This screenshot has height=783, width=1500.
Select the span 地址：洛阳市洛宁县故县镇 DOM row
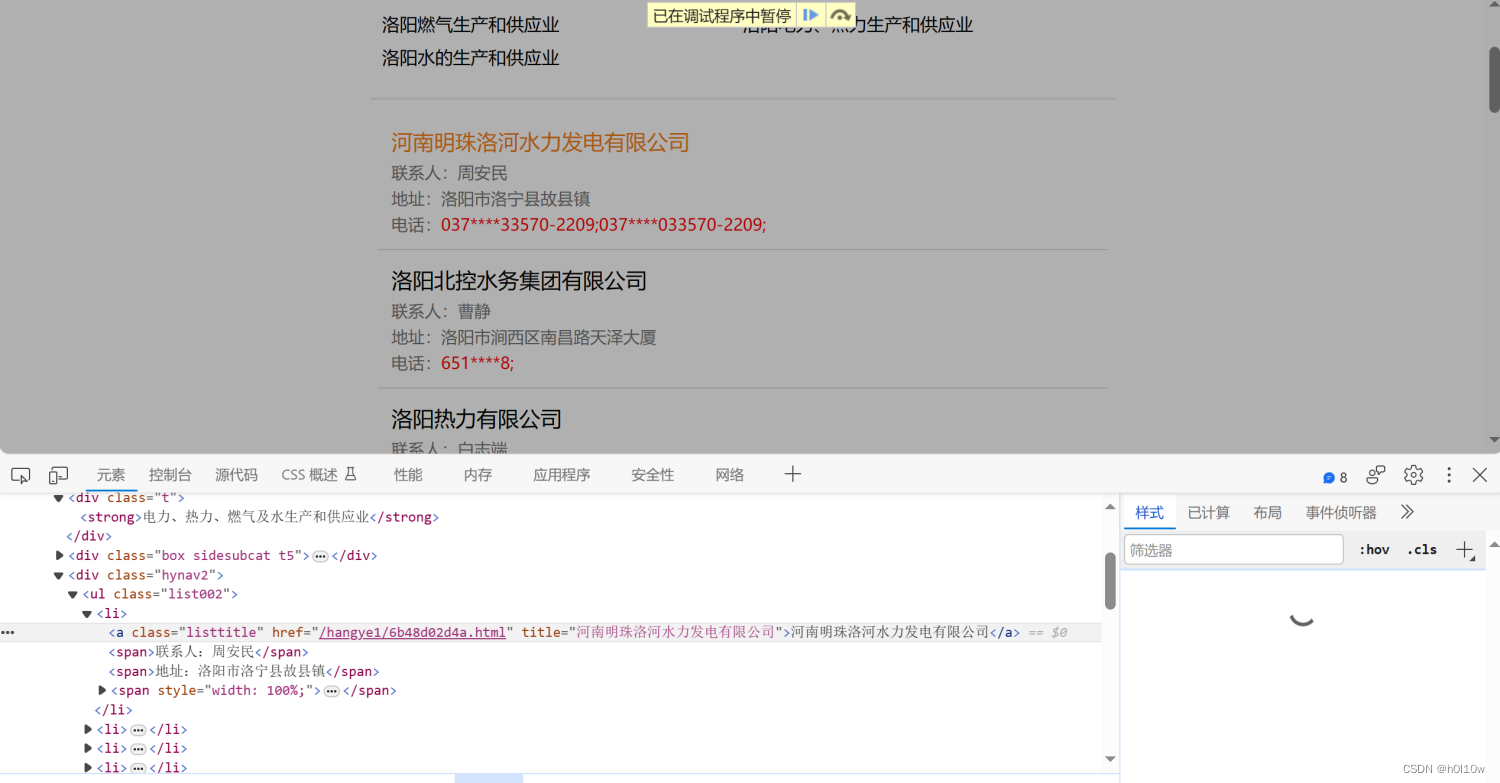tap(244, 671)
